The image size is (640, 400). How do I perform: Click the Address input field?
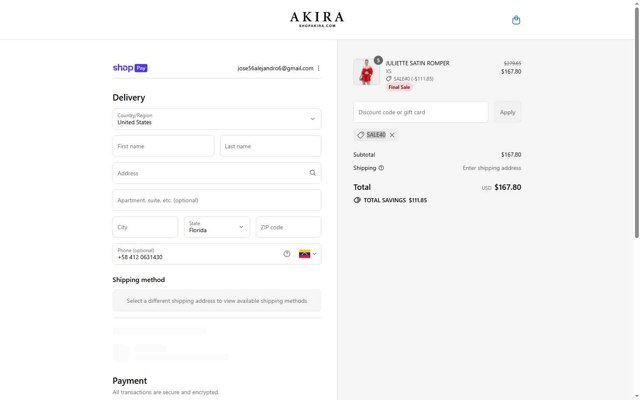click(x=217, y=173)
